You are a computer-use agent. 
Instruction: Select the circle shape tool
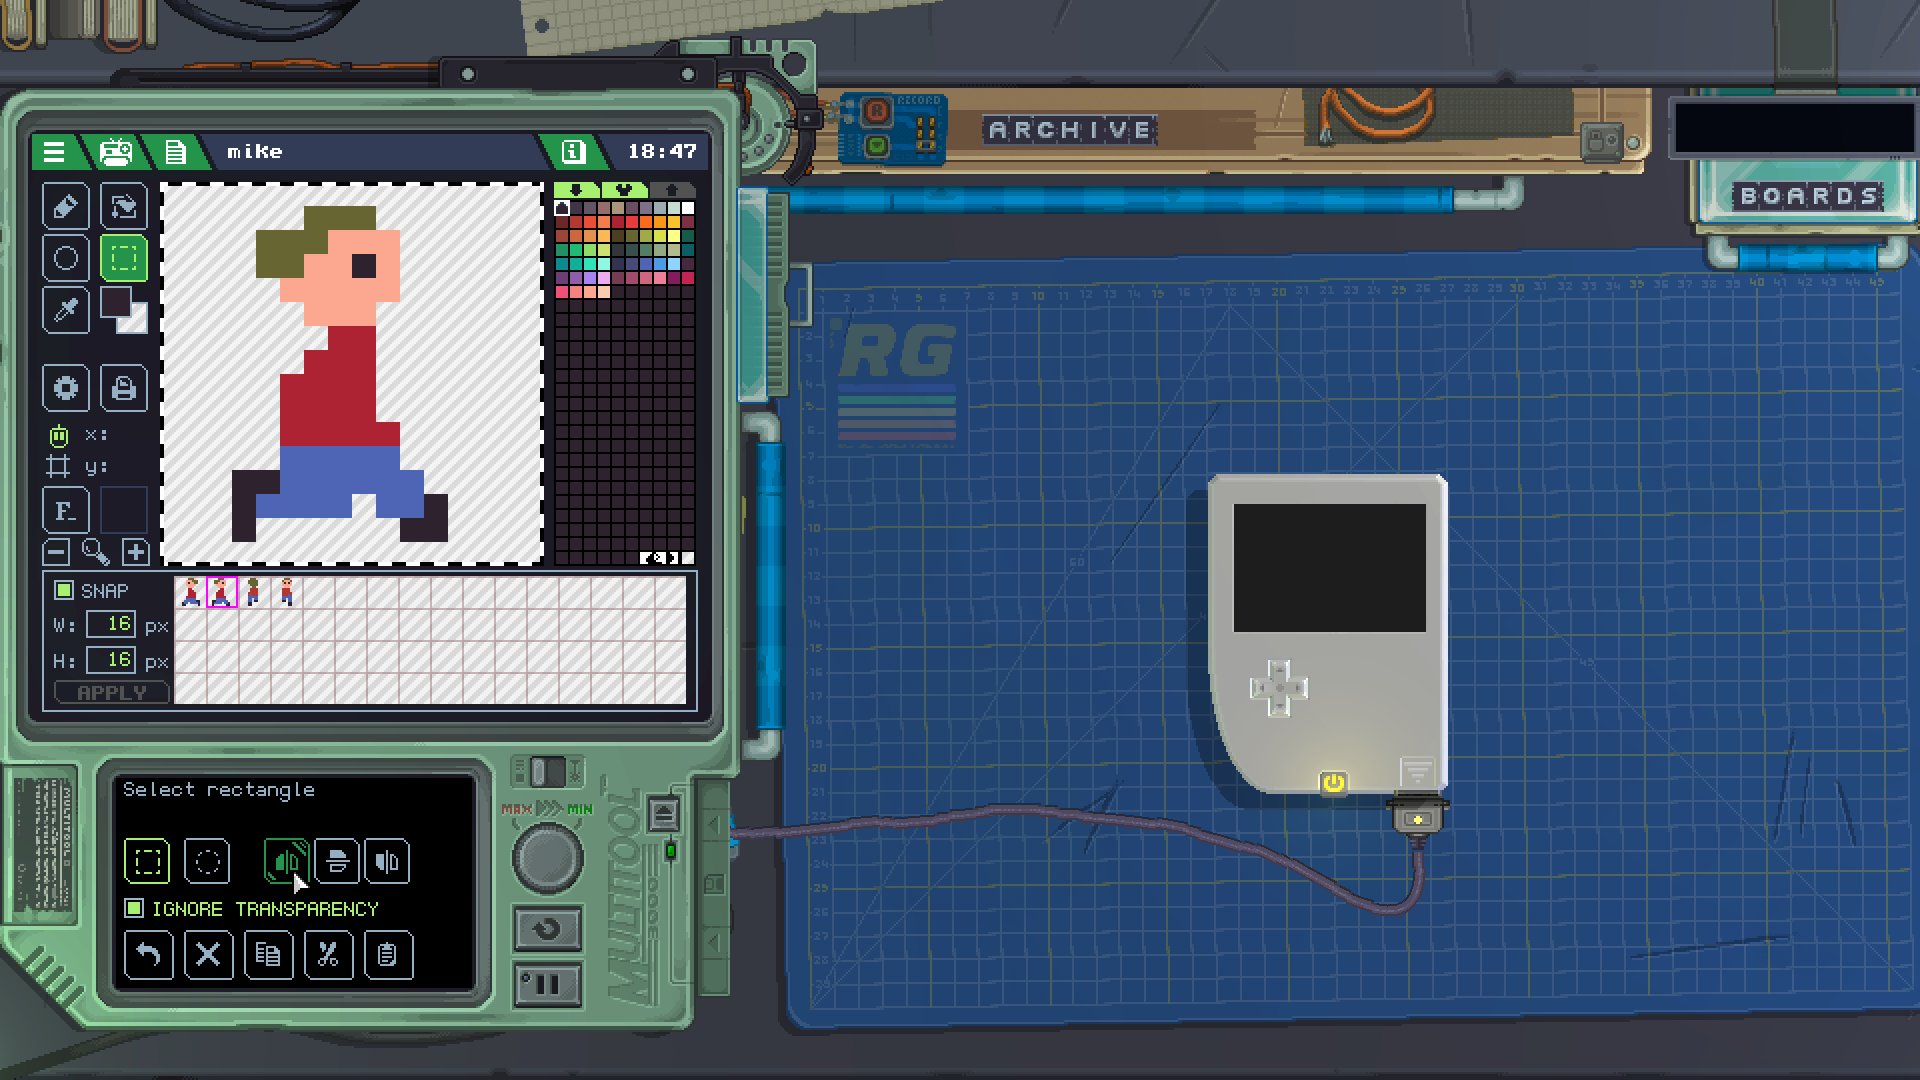66,258
